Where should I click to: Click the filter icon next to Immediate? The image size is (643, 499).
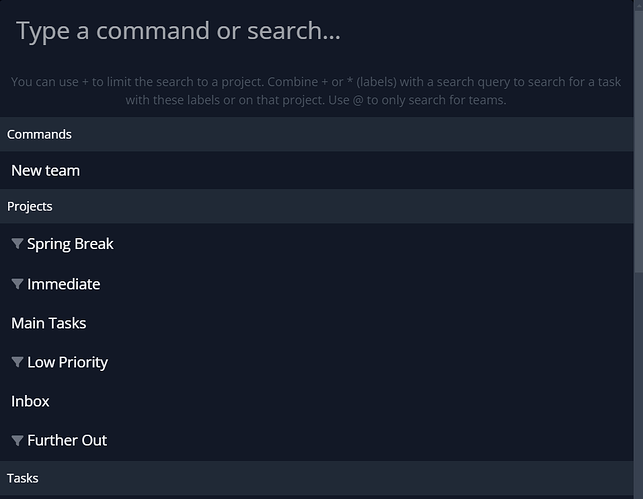coord(17,284)
